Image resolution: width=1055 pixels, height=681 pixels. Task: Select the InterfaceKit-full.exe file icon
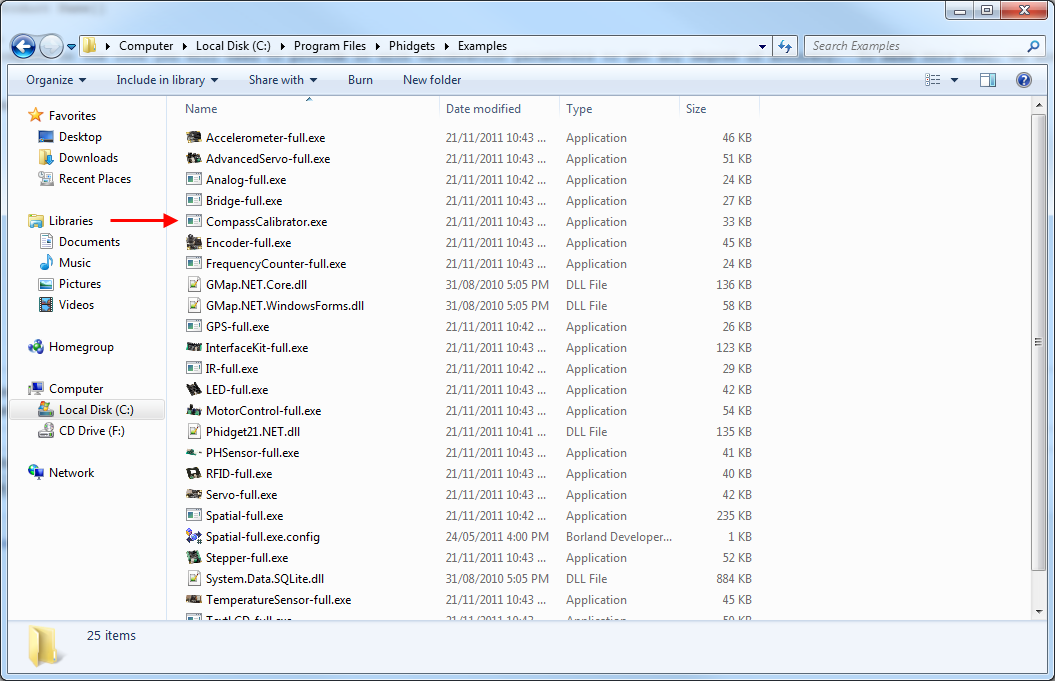coord(194,348)
